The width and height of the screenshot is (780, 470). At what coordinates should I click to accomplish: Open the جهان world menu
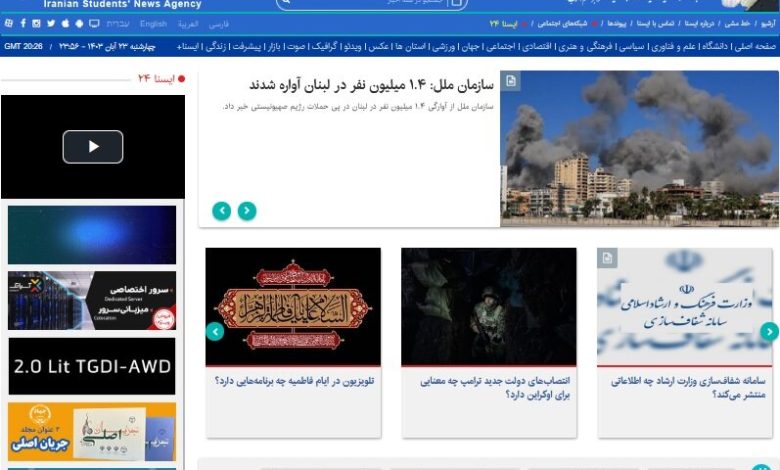pos(470,46)
